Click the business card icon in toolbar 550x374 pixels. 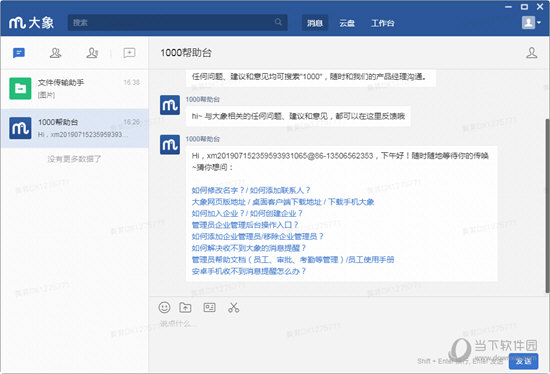[209, 307]
